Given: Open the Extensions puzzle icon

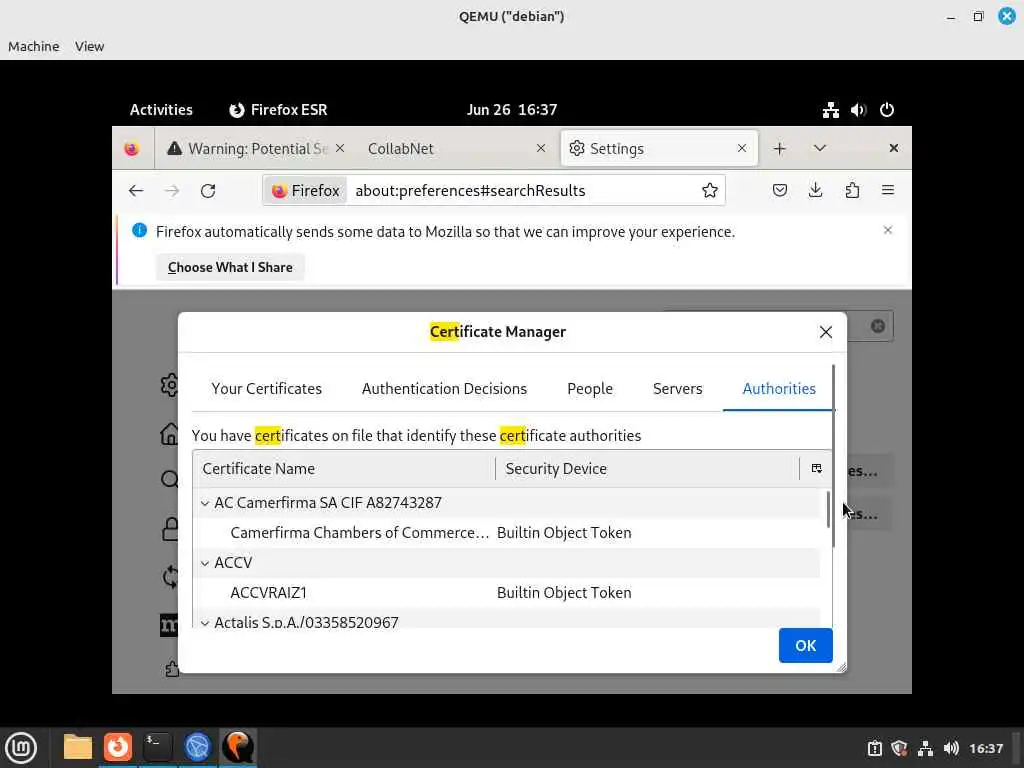Looking at the screenshot, I should click(852, 190).
